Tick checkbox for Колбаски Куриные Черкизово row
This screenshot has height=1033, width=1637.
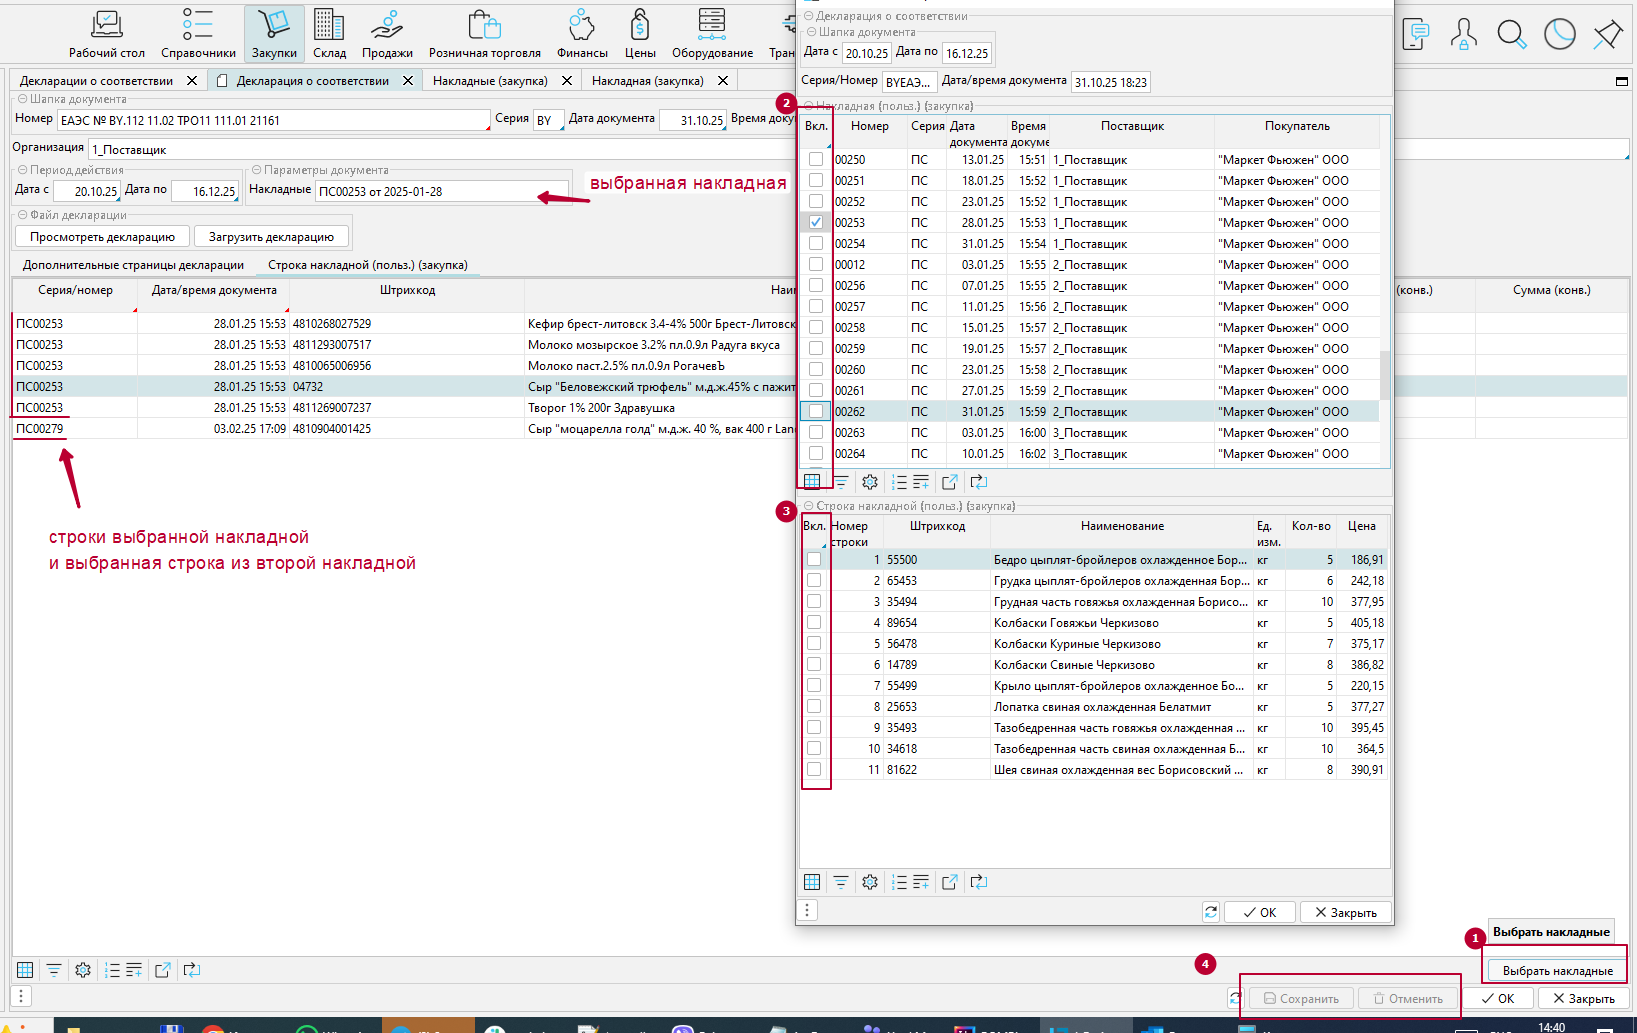pos(814,643)
